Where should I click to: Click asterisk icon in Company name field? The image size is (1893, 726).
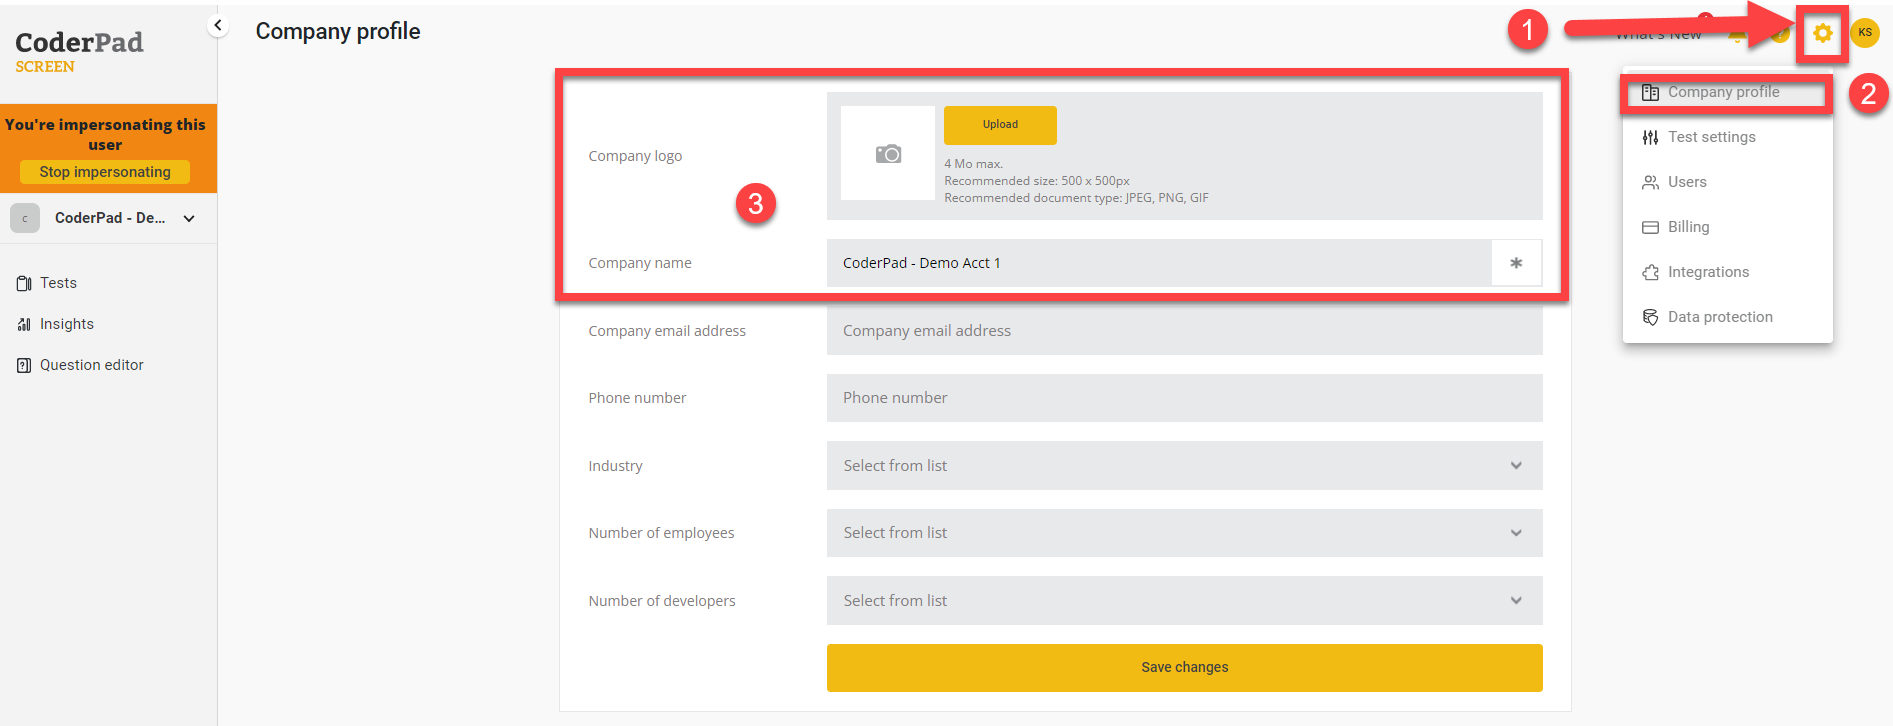1516,263
